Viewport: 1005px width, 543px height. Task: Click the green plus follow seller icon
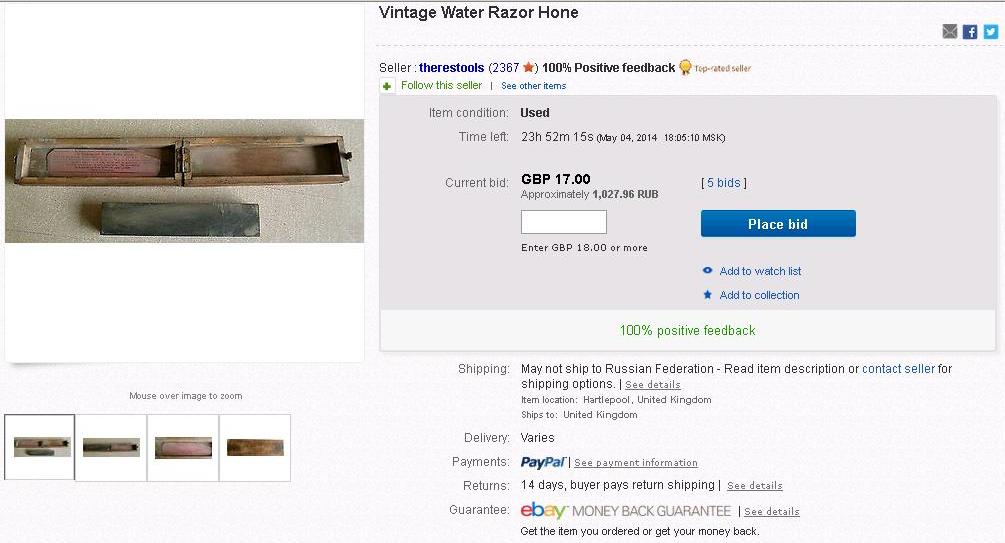coord(388,86)
